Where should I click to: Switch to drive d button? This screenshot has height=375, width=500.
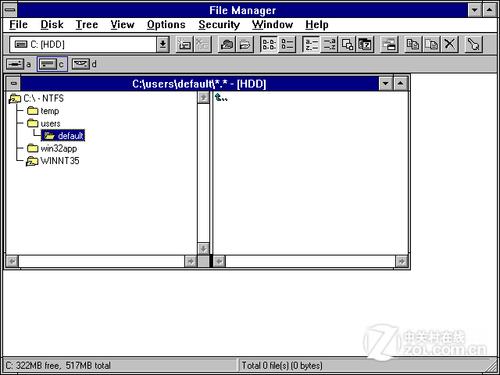tap(84, 64)
